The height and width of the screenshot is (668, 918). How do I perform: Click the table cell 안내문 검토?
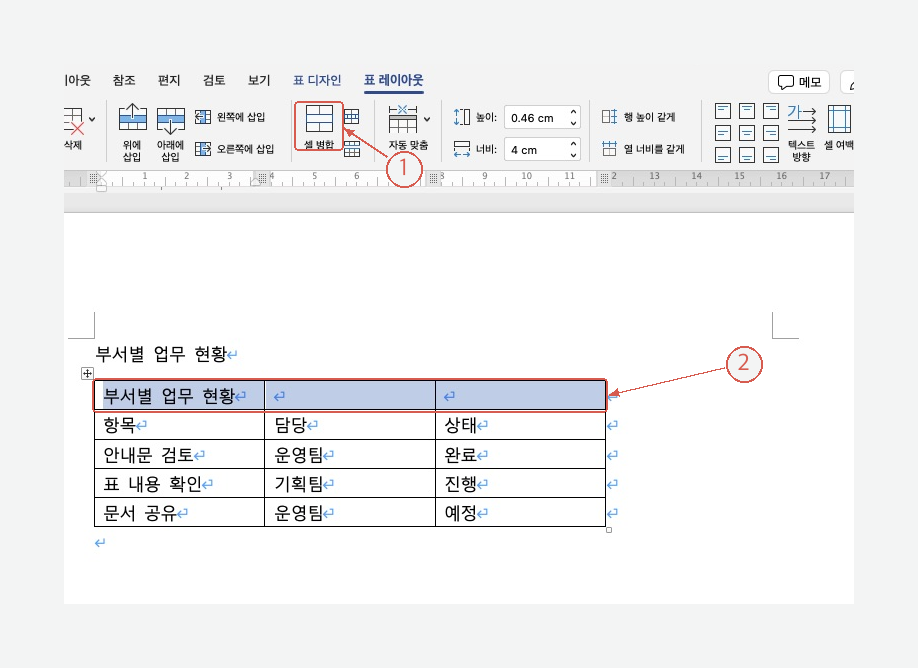[x=179, y=454]
